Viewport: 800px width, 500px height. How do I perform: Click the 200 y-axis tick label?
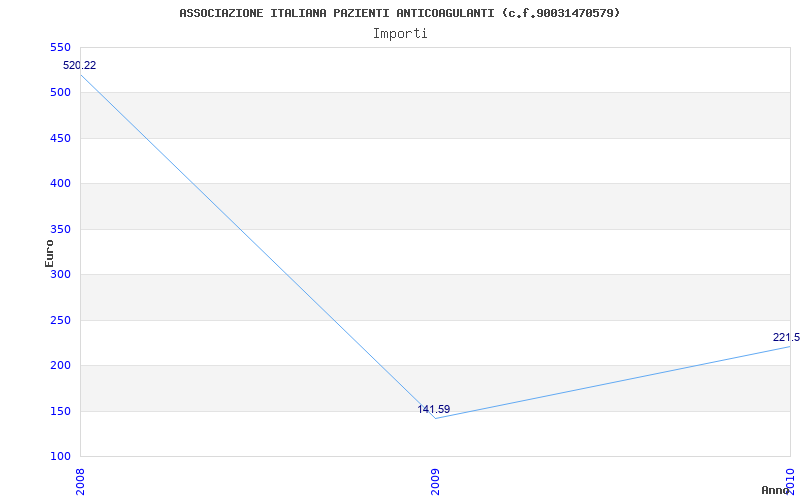(x=60, y=366)
